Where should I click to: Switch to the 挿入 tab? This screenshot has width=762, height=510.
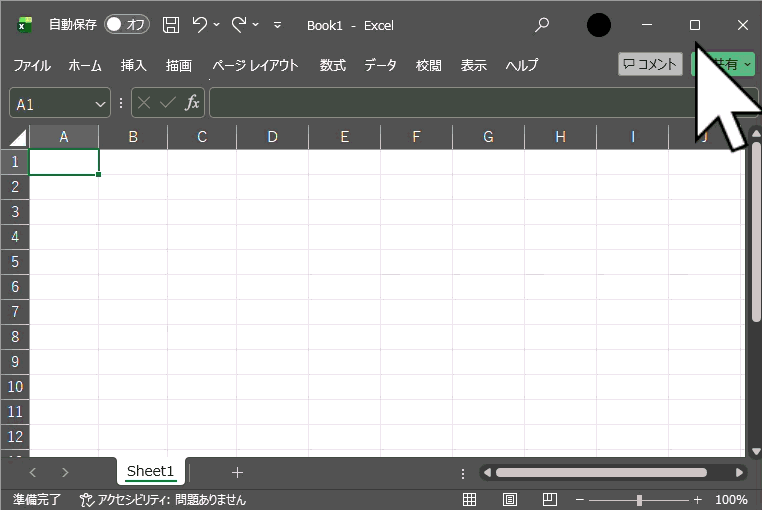134,65
